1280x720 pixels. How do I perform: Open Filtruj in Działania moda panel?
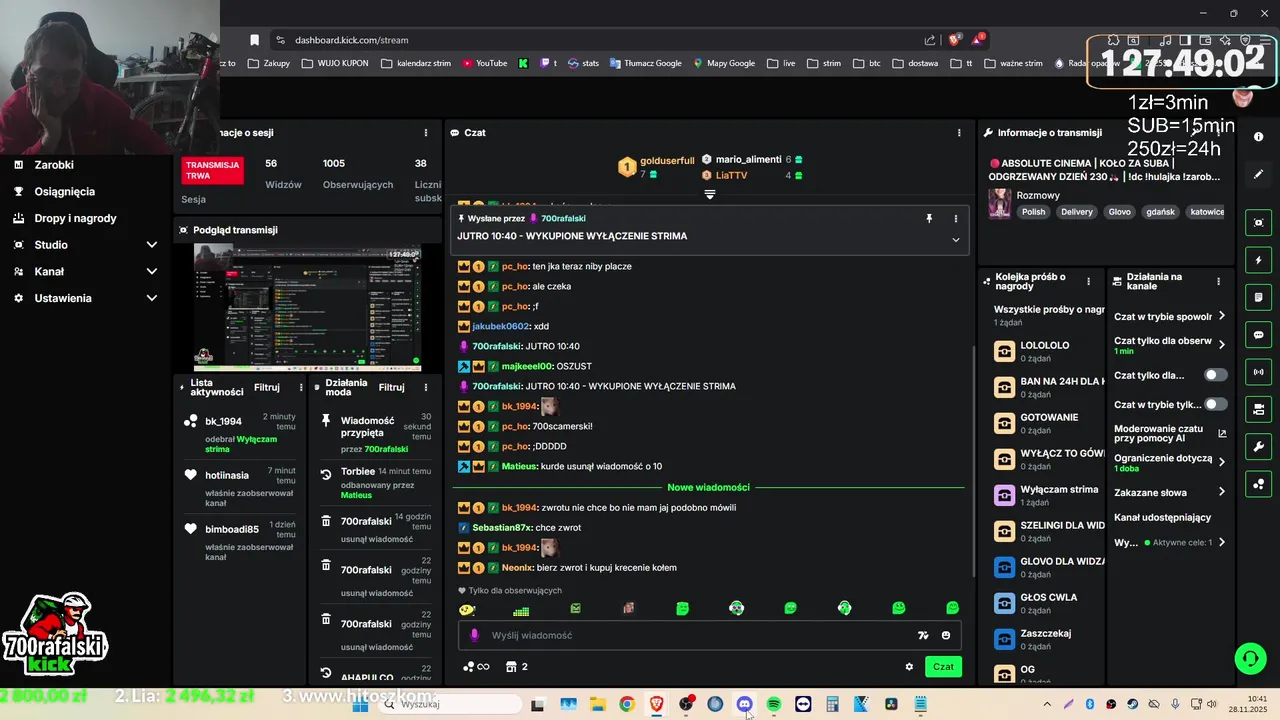coord(392,387)
